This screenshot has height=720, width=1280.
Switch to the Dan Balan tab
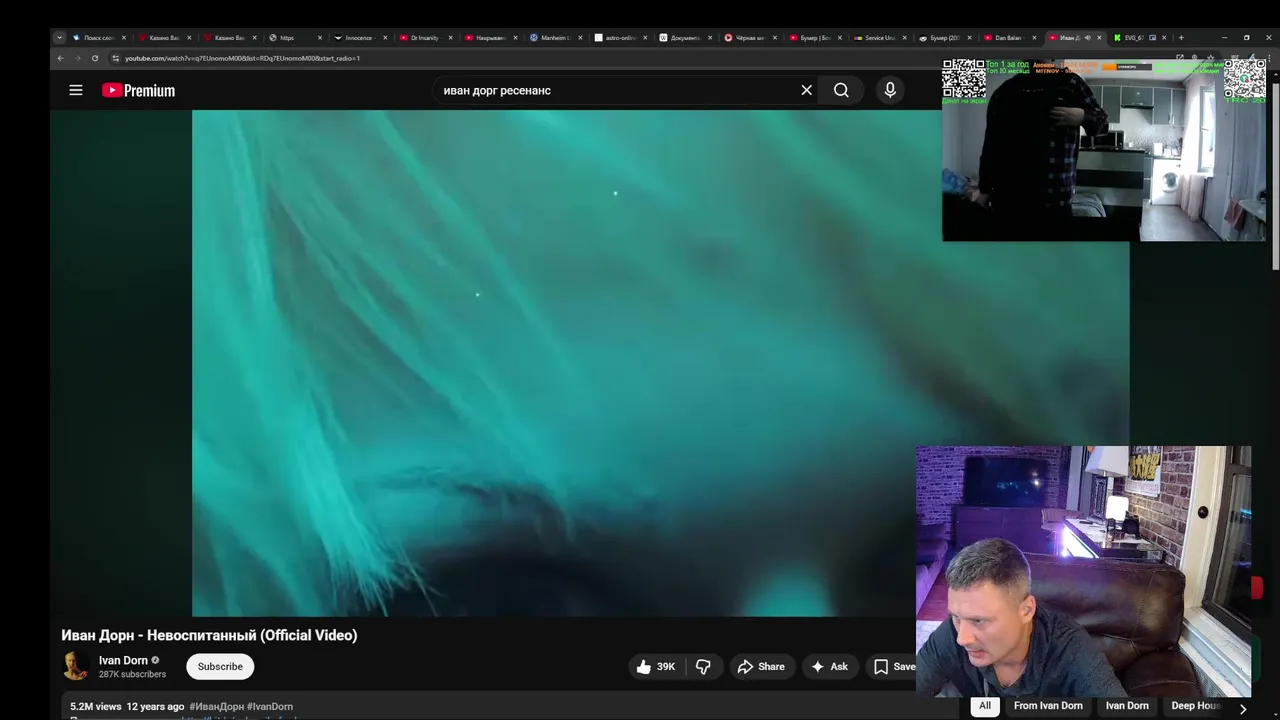[x=1008, y=38]
